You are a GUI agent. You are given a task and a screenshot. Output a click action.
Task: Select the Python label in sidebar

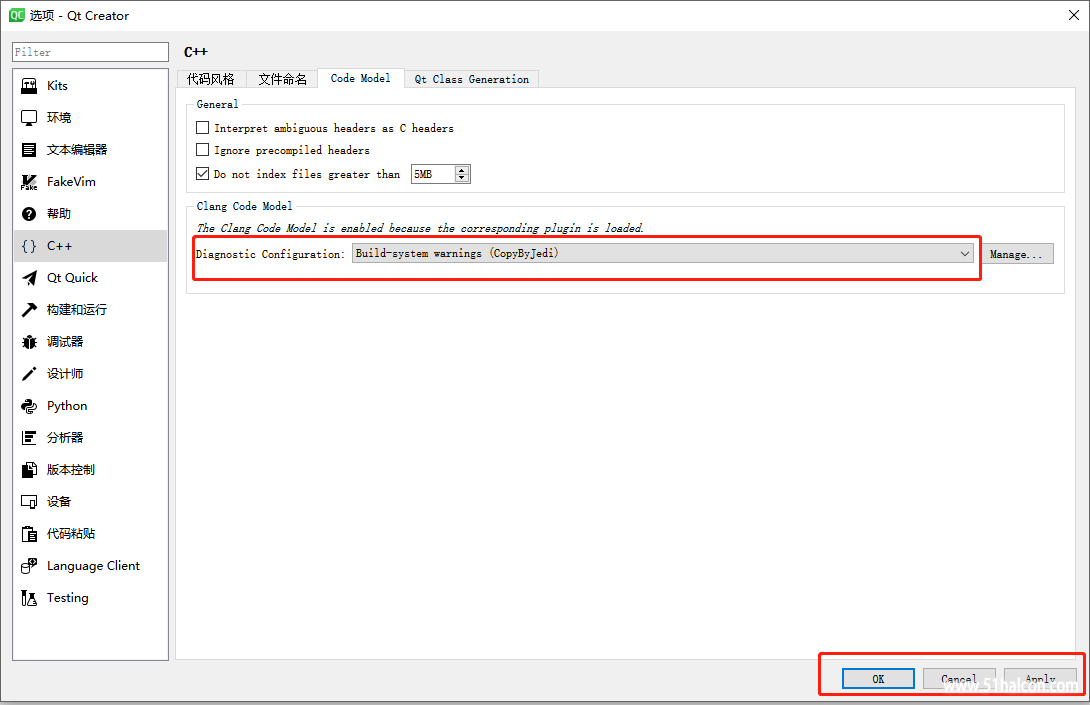click(x=67, y=405)
